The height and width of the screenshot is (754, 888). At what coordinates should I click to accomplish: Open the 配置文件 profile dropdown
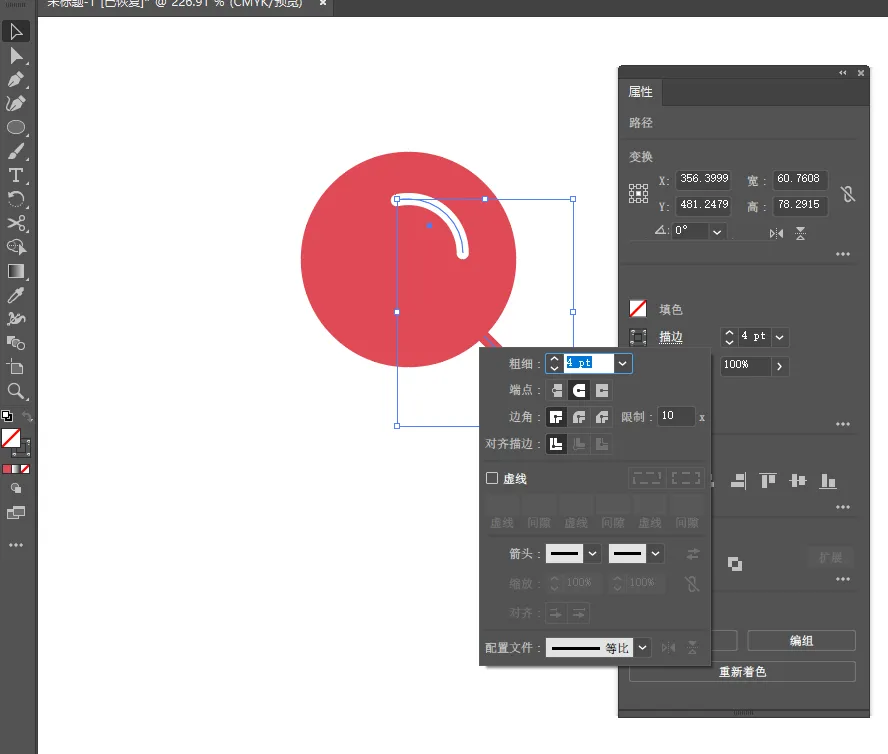[643, 647]
